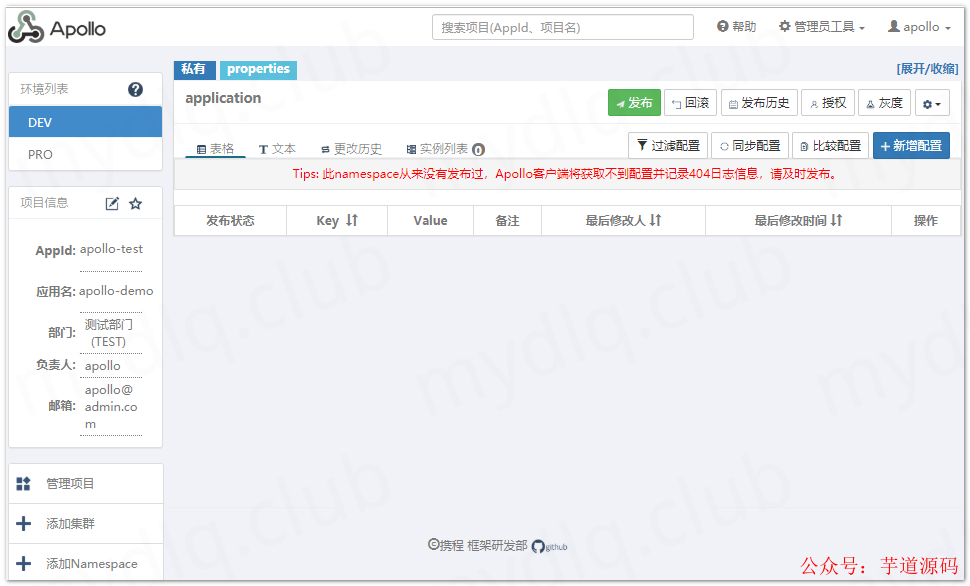
Task: Sort the Key column using its arrows
Action: click(x=353, y=221)
